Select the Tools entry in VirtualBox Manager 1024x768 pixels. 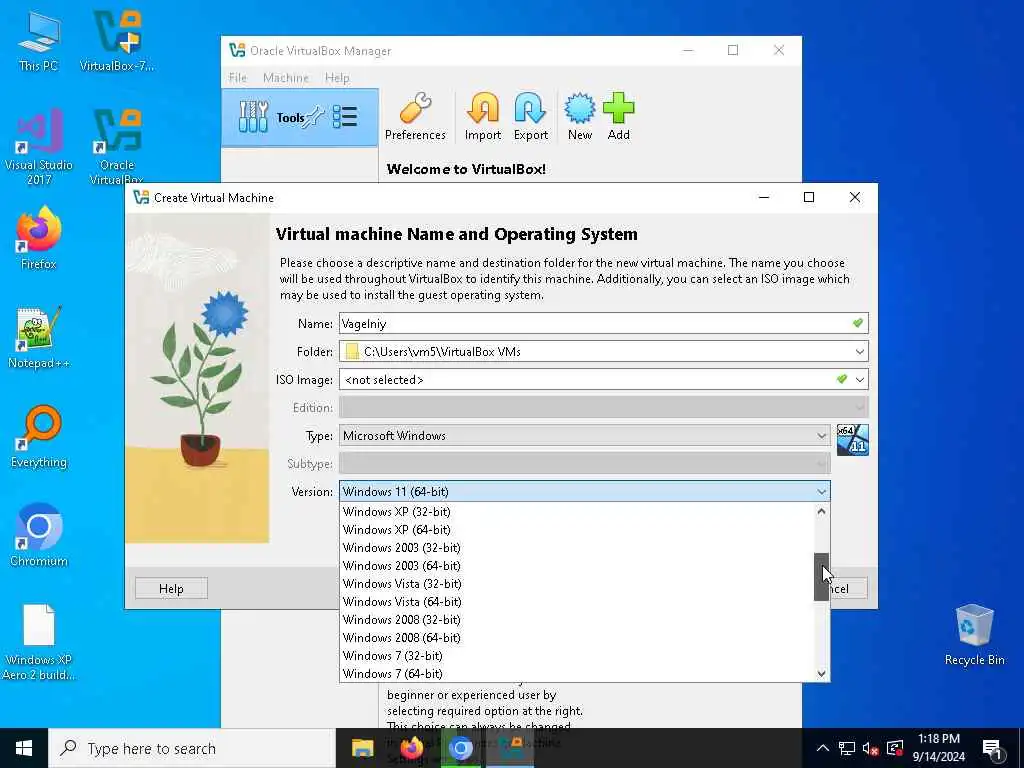click(300, 118)
